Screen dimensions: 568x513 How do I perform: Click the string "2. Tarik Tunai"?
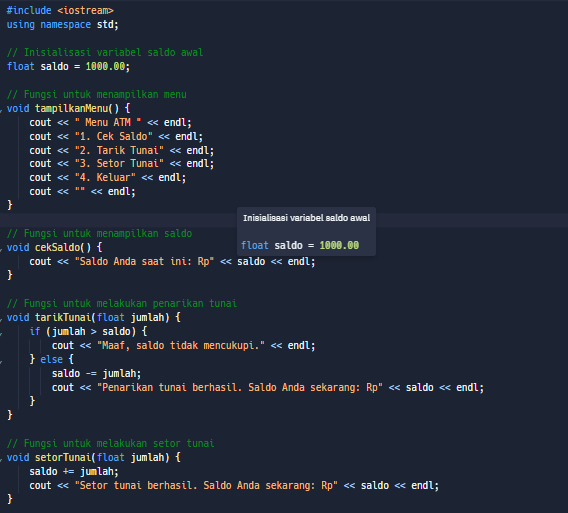click(119, 150)
